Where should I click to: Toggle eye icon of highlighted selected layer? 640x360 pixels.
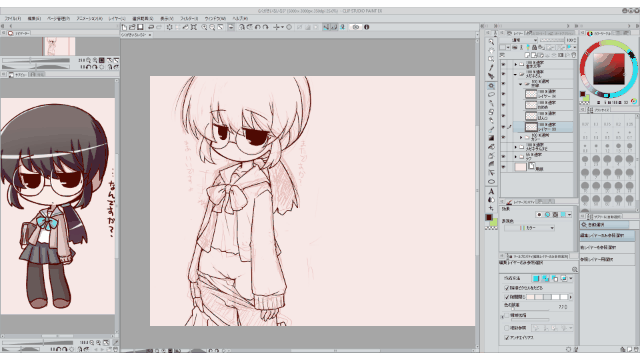pyautogui.click(x=503, y=127)
